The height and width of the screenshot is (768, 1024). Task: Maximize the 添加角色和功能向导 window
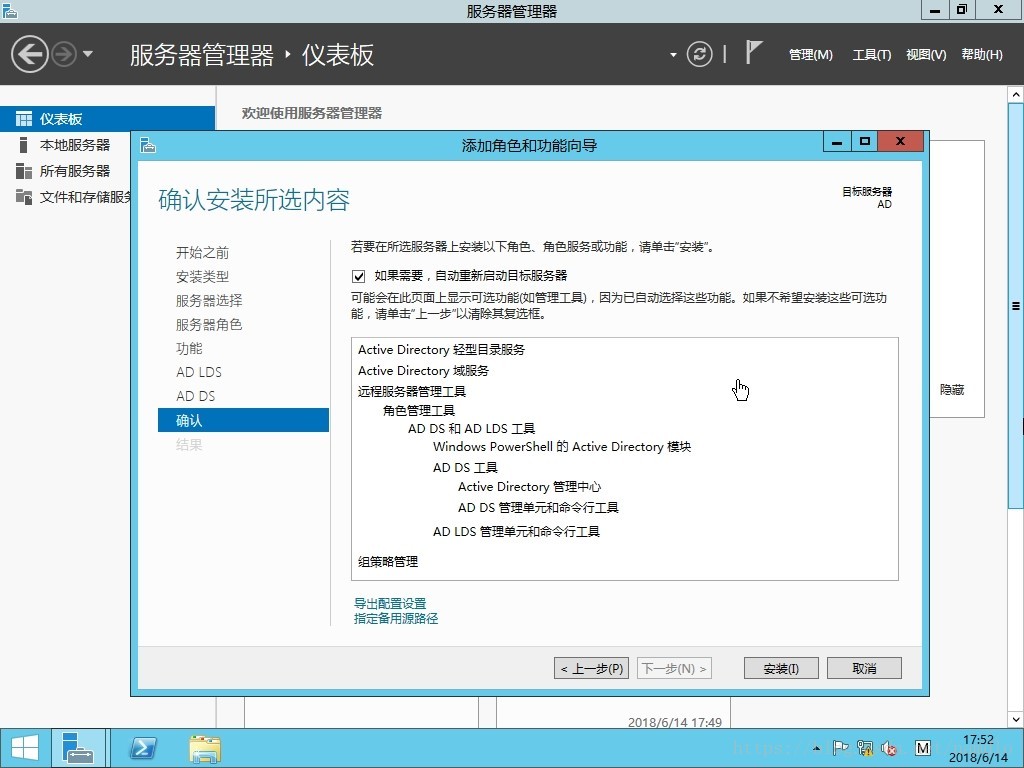865,141
